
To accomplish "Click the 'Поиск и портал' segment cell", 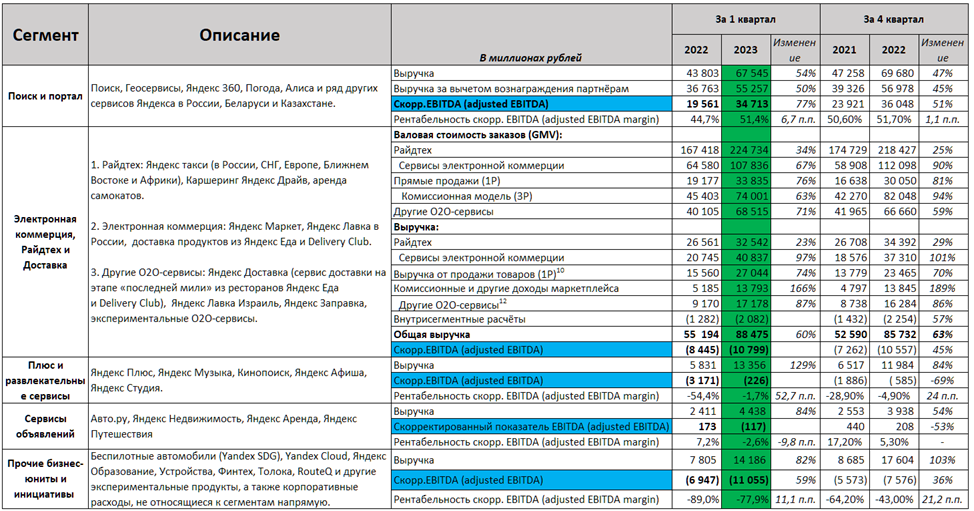I will [45, 96].
